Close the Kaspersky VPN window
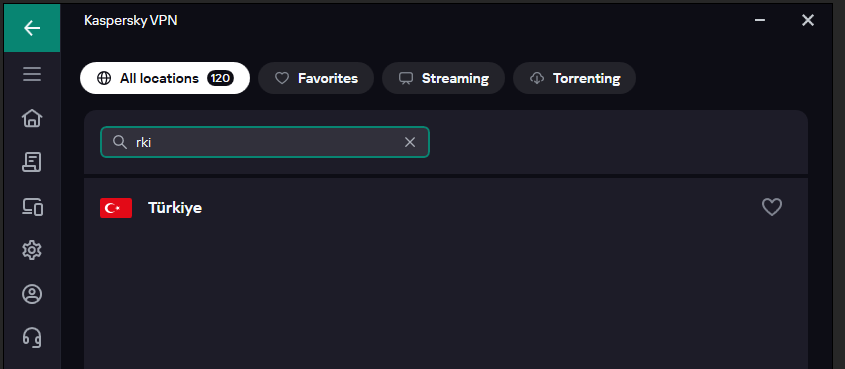845x369 pixels. click(x=807, y=20)
